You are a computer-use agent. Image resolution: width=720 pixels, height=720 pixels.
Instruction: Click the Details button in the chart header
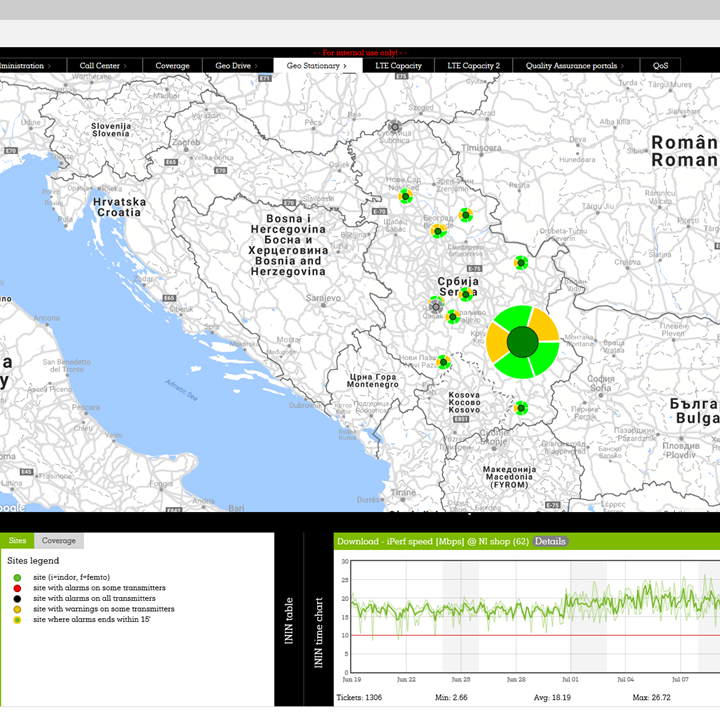click(550, 541)
